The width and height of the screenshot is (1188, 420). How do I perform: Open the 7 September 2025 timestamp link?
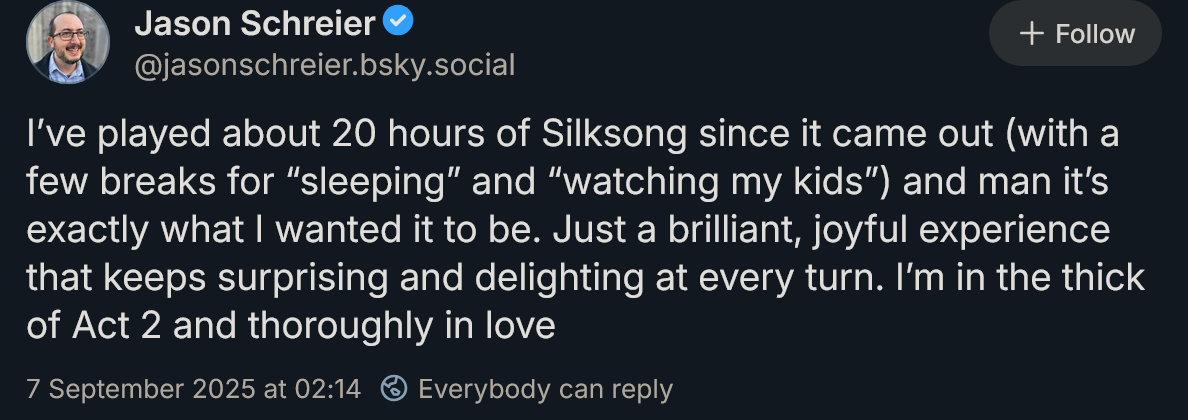pos(193,388)
